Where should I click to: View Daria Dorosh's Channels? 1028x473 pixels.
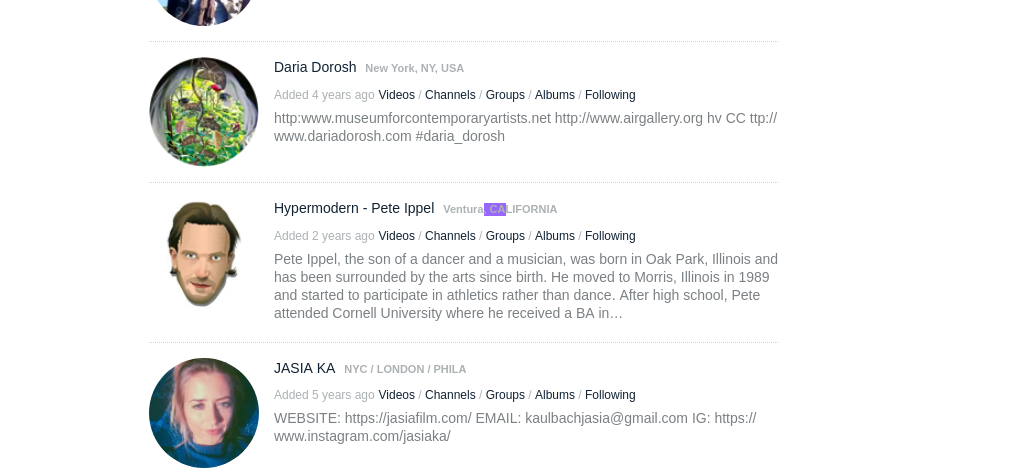coord(450,95)
